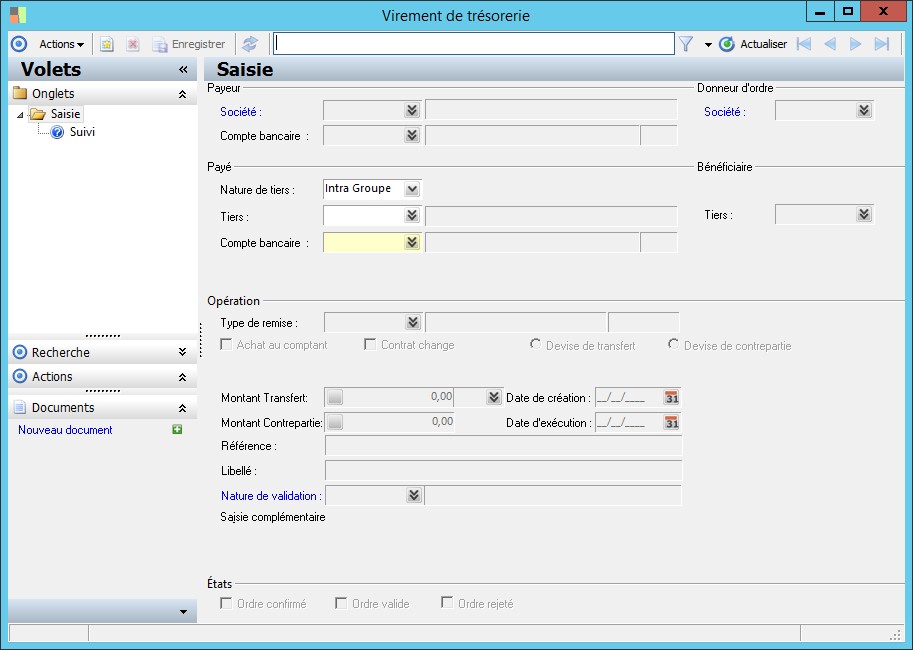
Task: Click the Saisie complémentaire label
Action: pos(273,517)
